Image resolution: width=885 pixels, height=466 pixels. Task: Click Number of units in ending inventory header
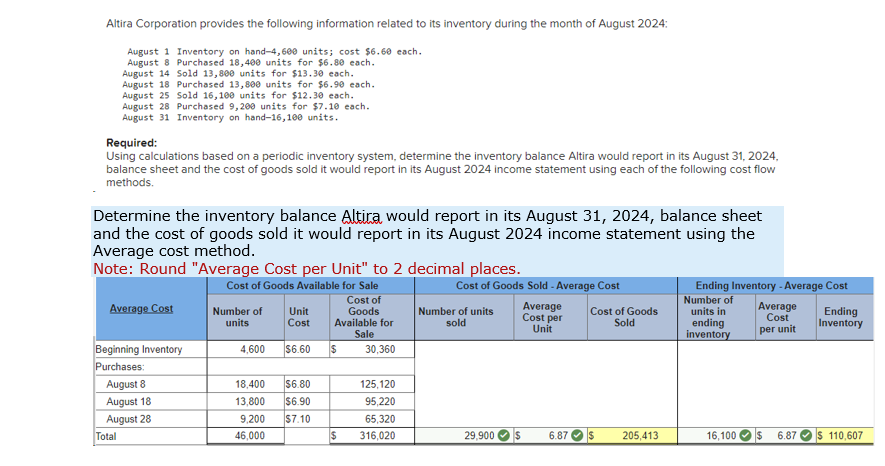coord(708,317)
